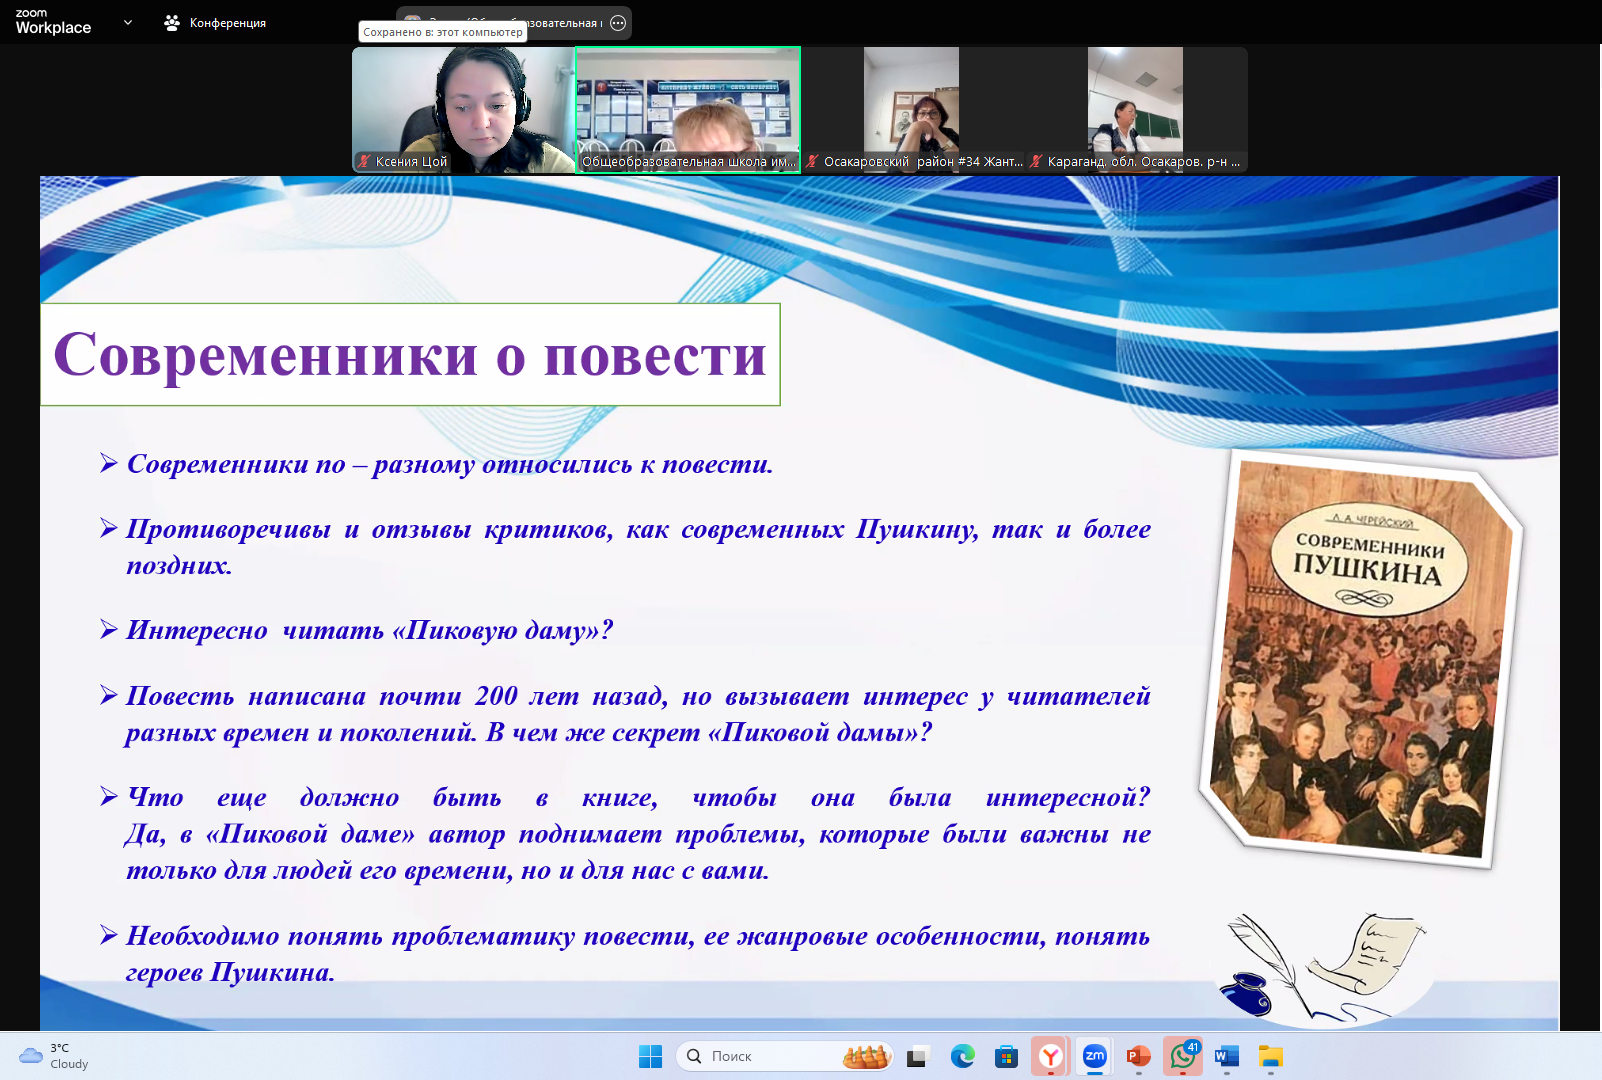Select the Общеобразовательная школа participant video

click(688, 109)
